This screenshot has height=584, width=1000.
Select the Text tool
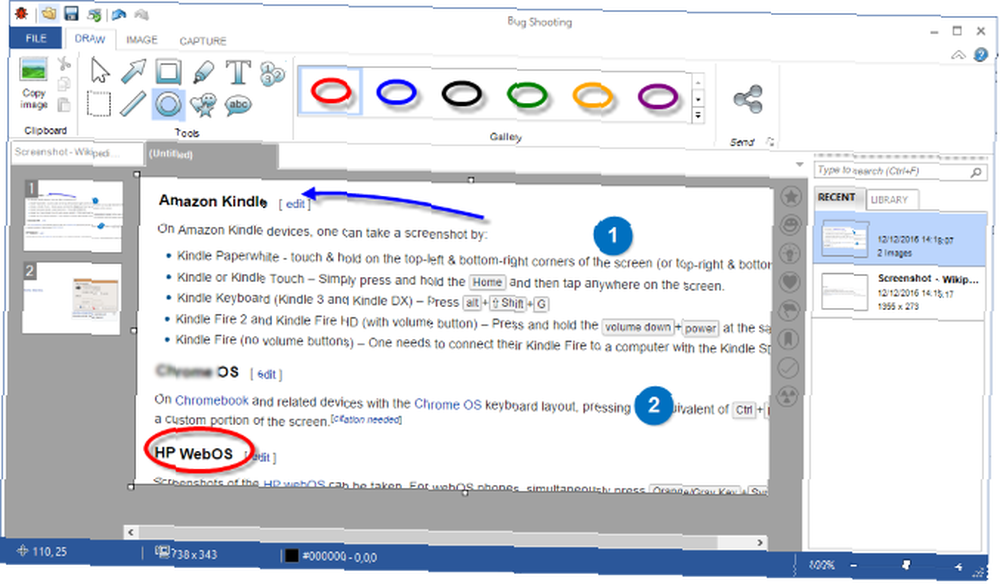239,73
